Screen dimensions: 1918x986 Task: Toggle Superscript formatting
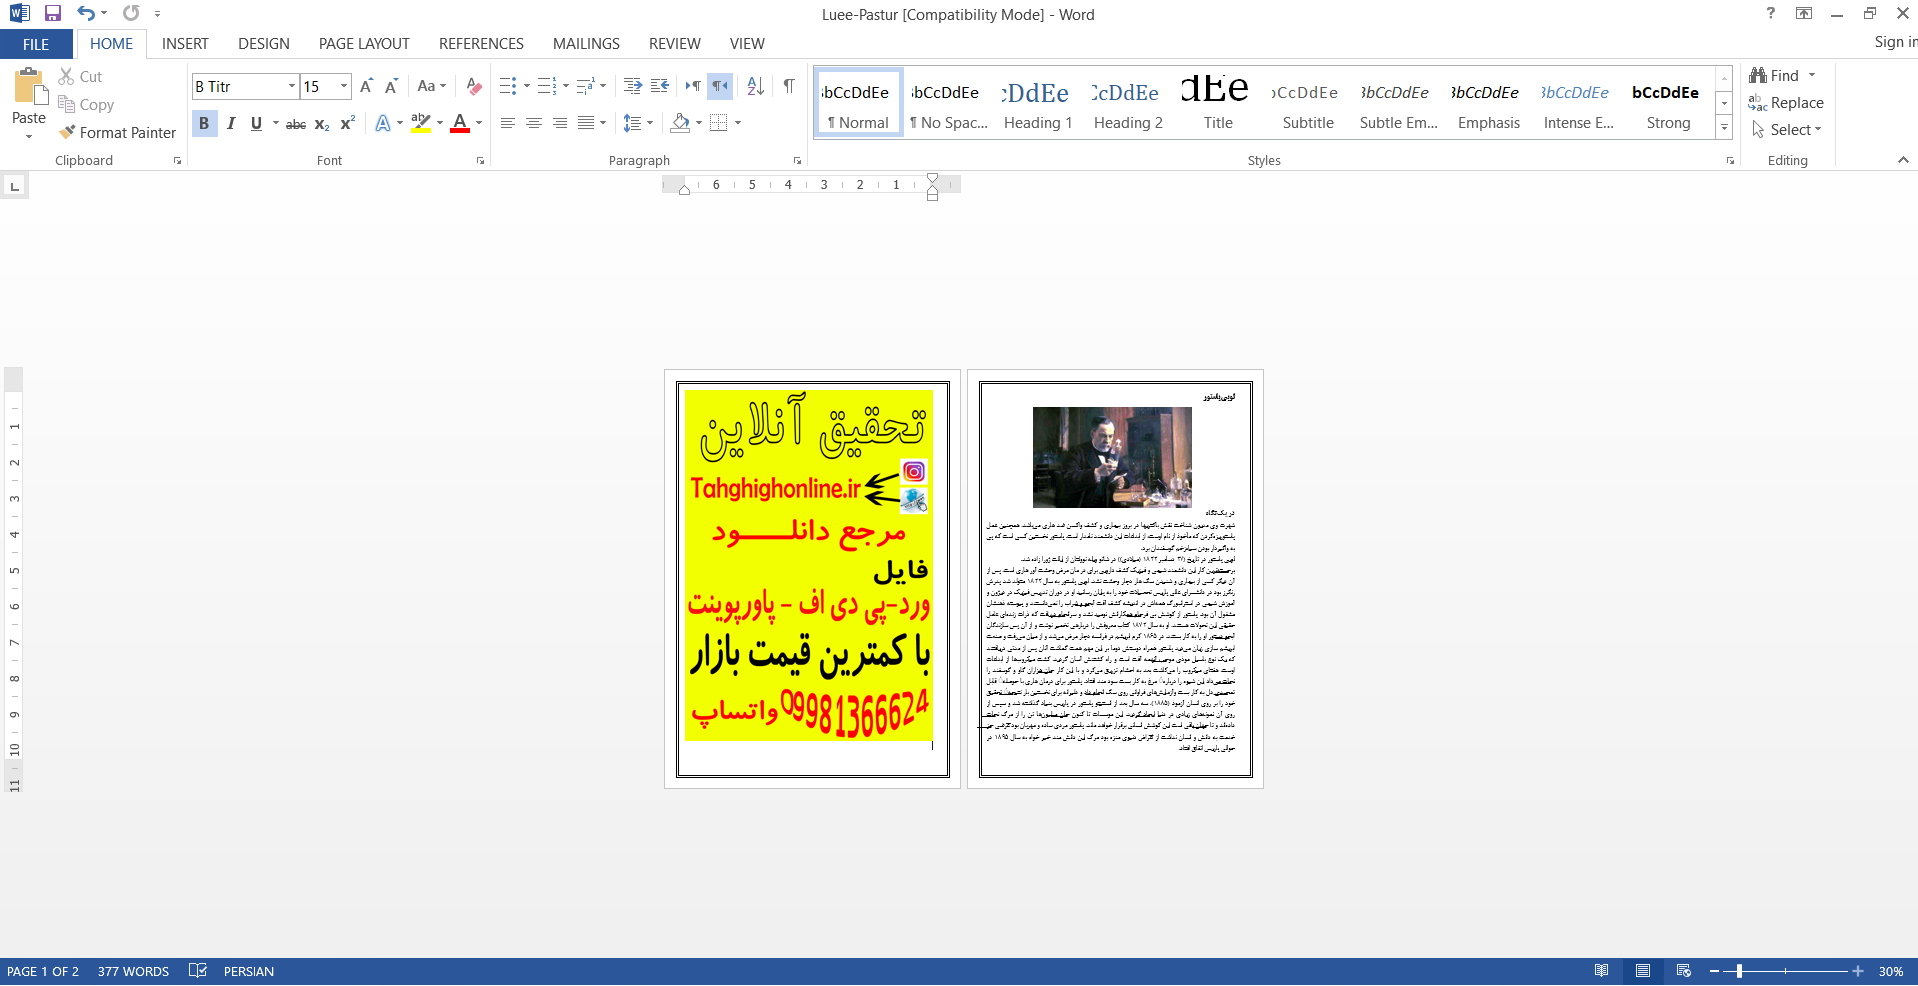click(x=348, y=124)
